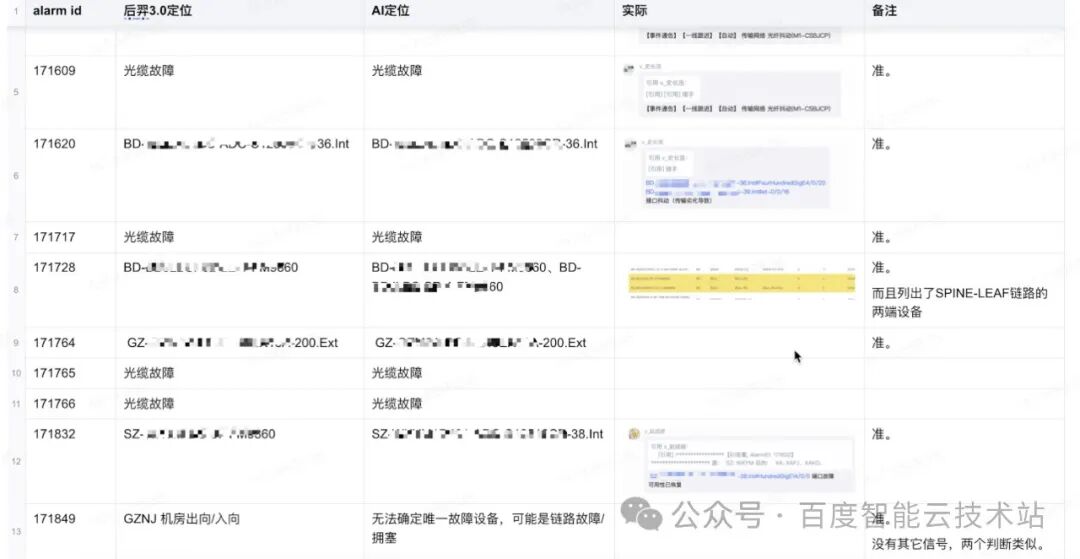Select row number 8 header

tap(16, 291)
